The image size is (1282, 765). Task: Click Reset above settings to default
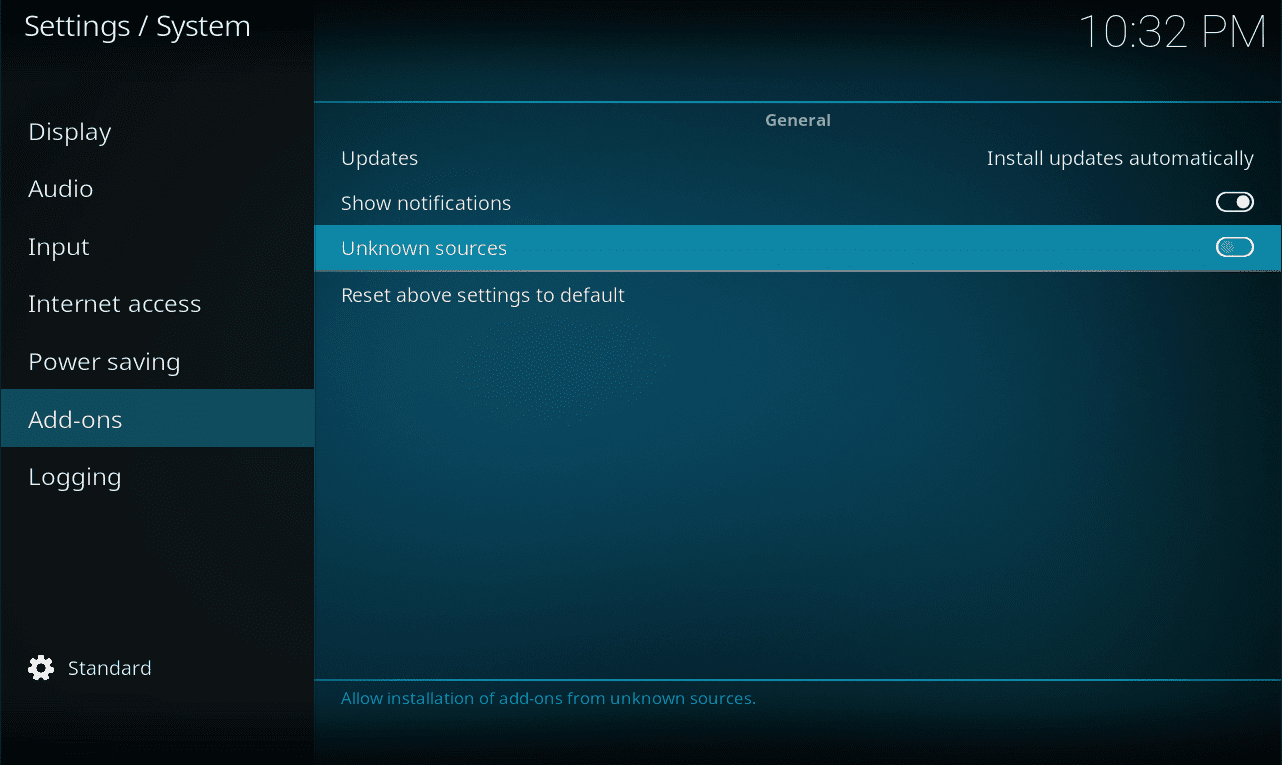click(483, 295)
